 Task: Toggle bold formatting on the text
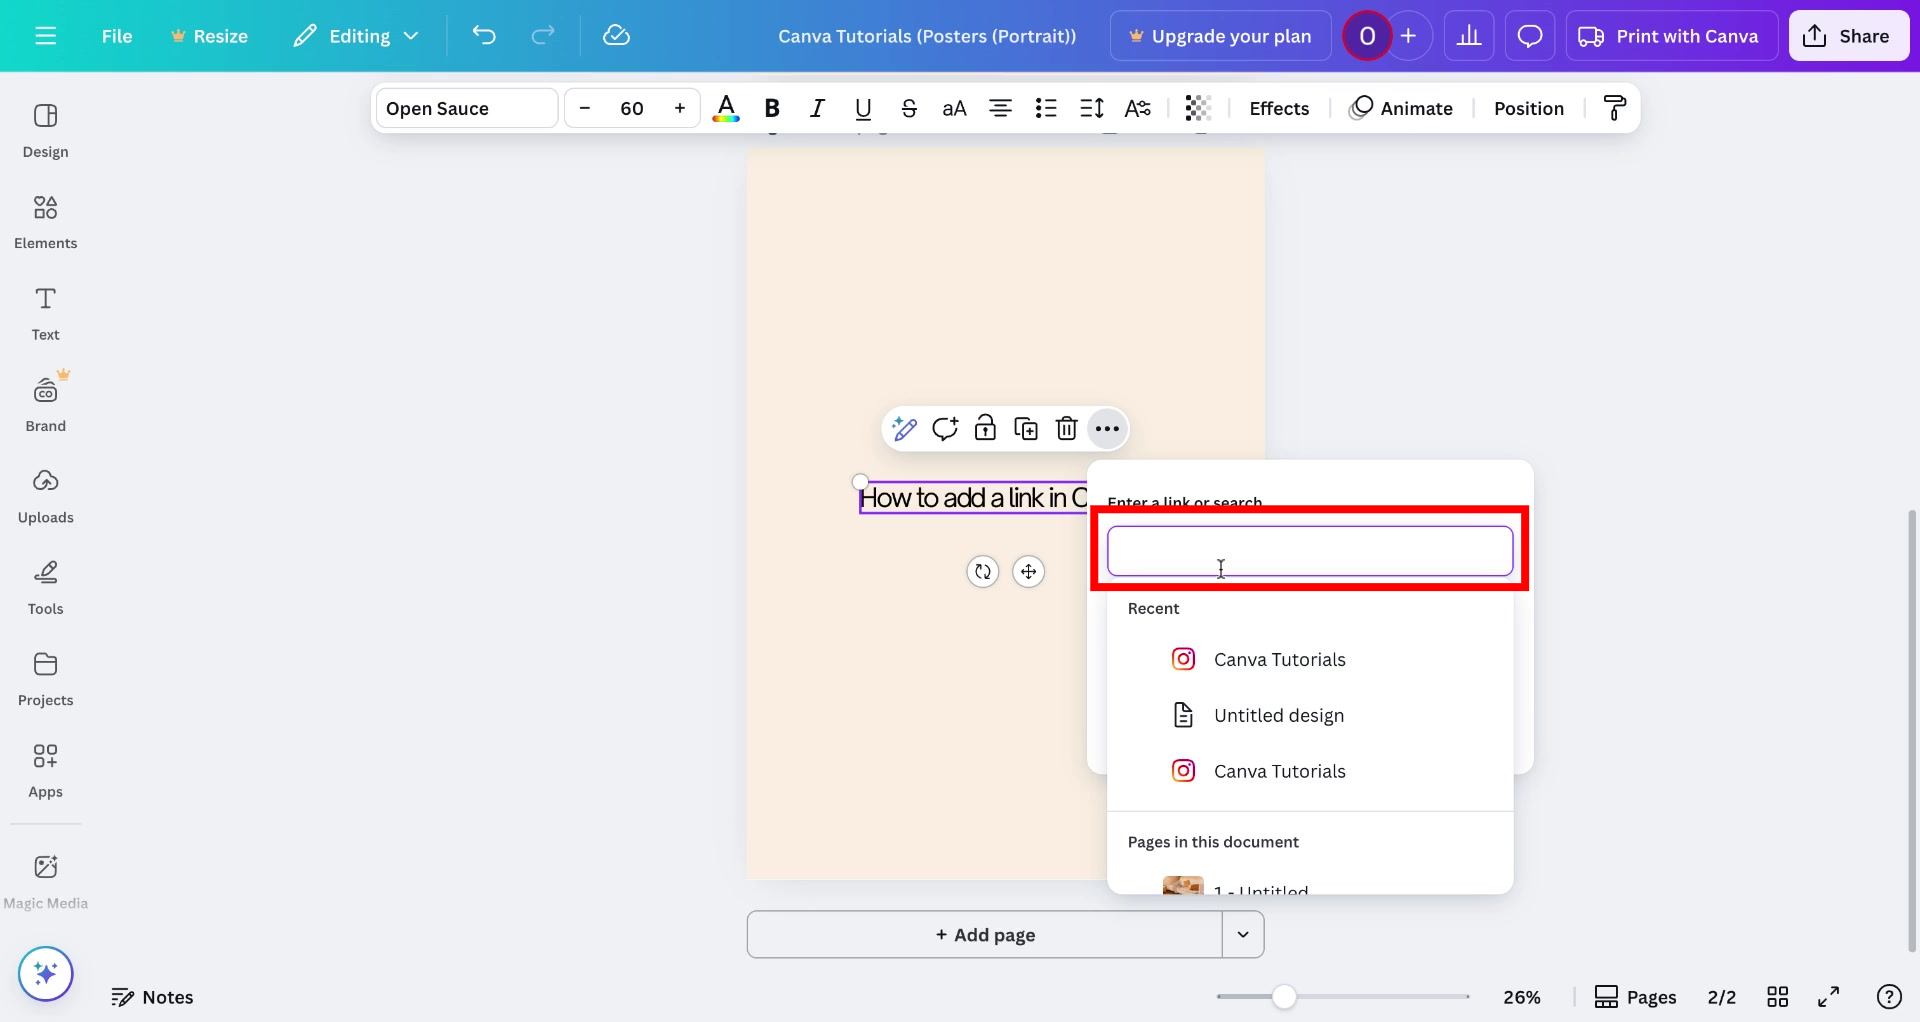pyautogui.click(x=771, y=108)
